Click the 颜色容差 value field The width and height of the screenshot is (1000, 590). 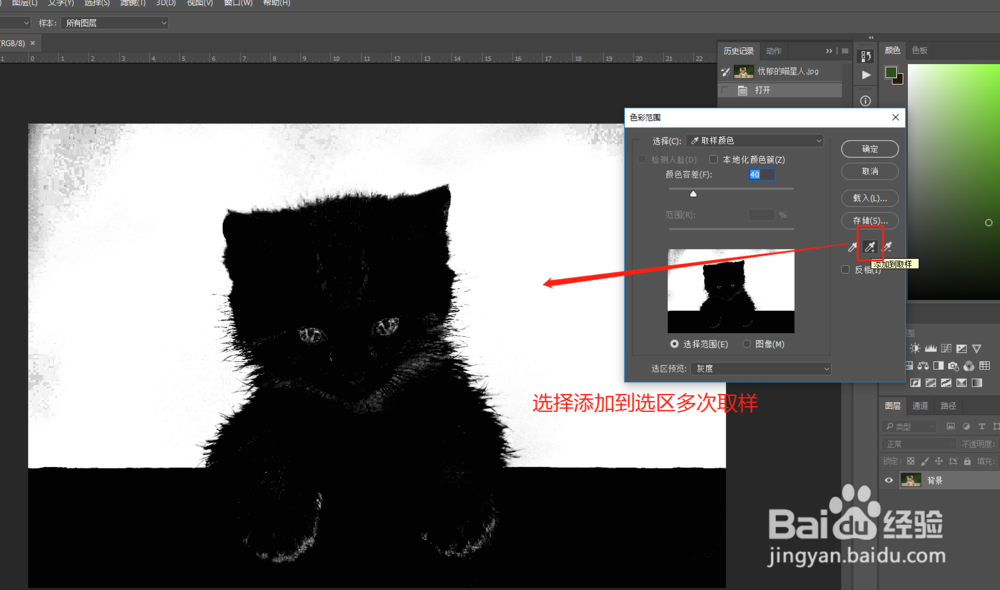761,174
